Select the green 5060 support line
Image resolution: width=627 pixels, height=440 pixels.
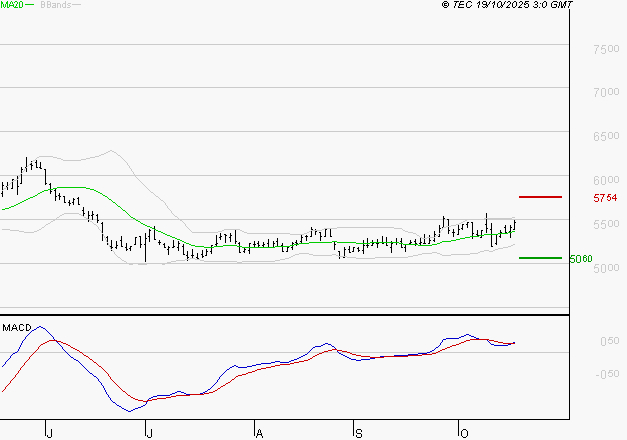coord(540,258)
